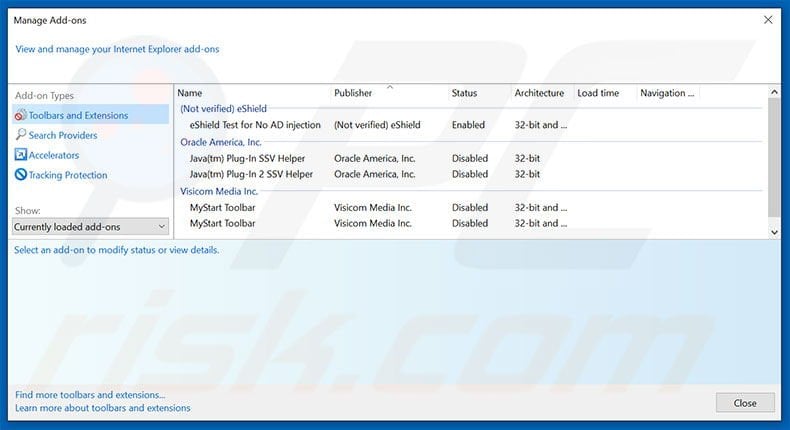Select Java(tm) Plug-In SSV Helper entry
Image resolution: width=790 pixels, height=430 pixels.
[x=247, y=158]
